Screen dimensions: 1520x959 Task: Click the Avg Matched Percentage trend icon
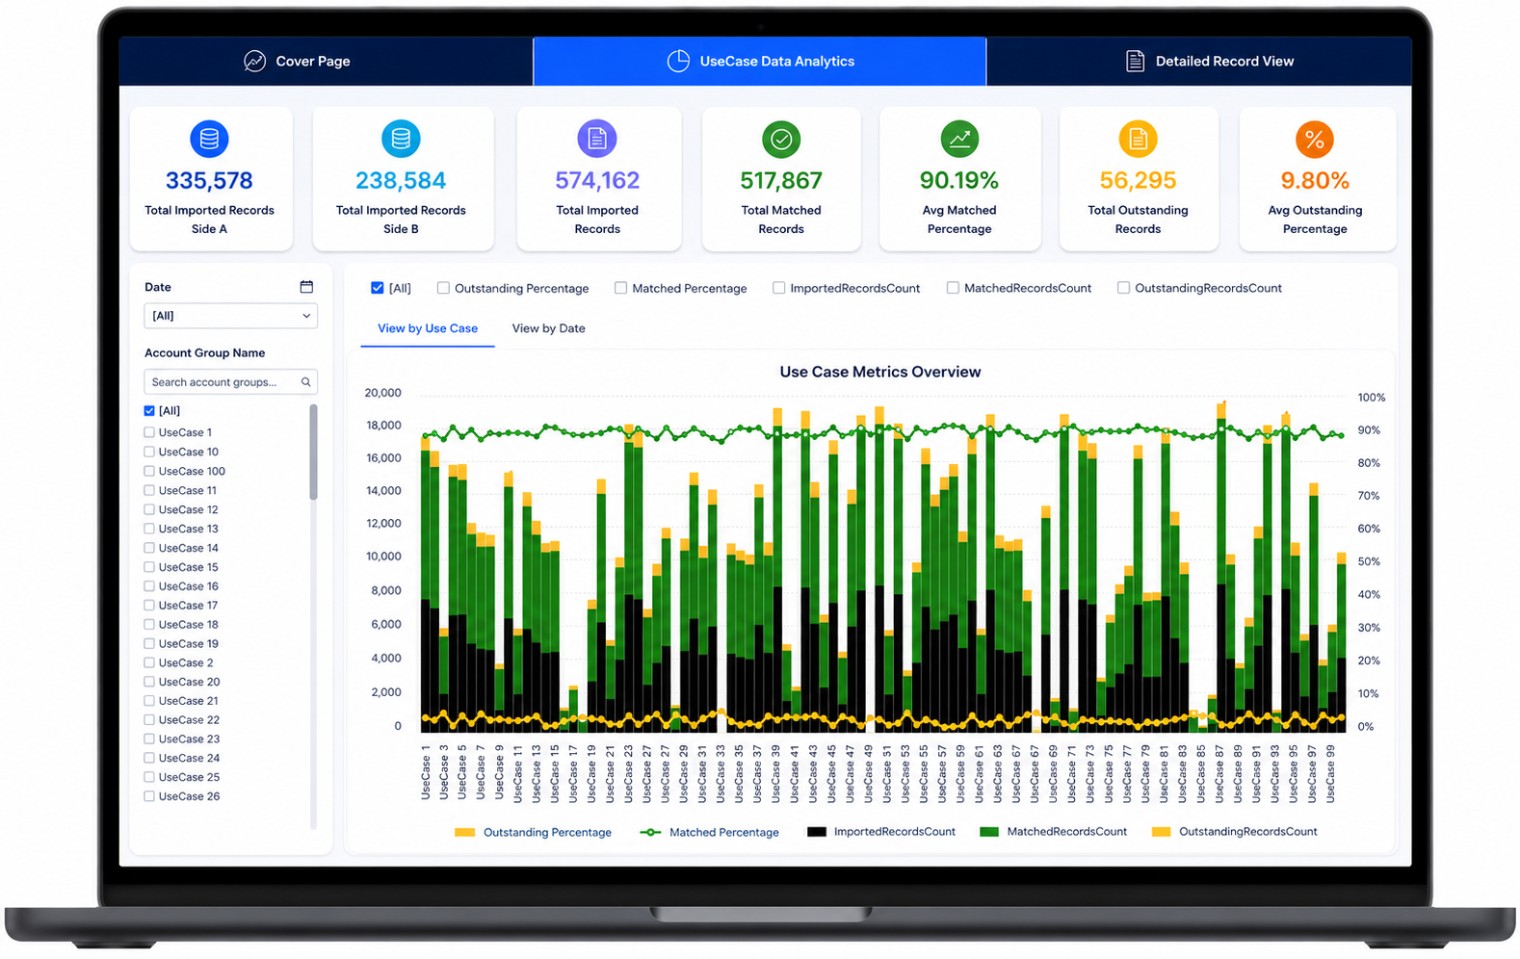pyautogui.click(x=959, y=139)
